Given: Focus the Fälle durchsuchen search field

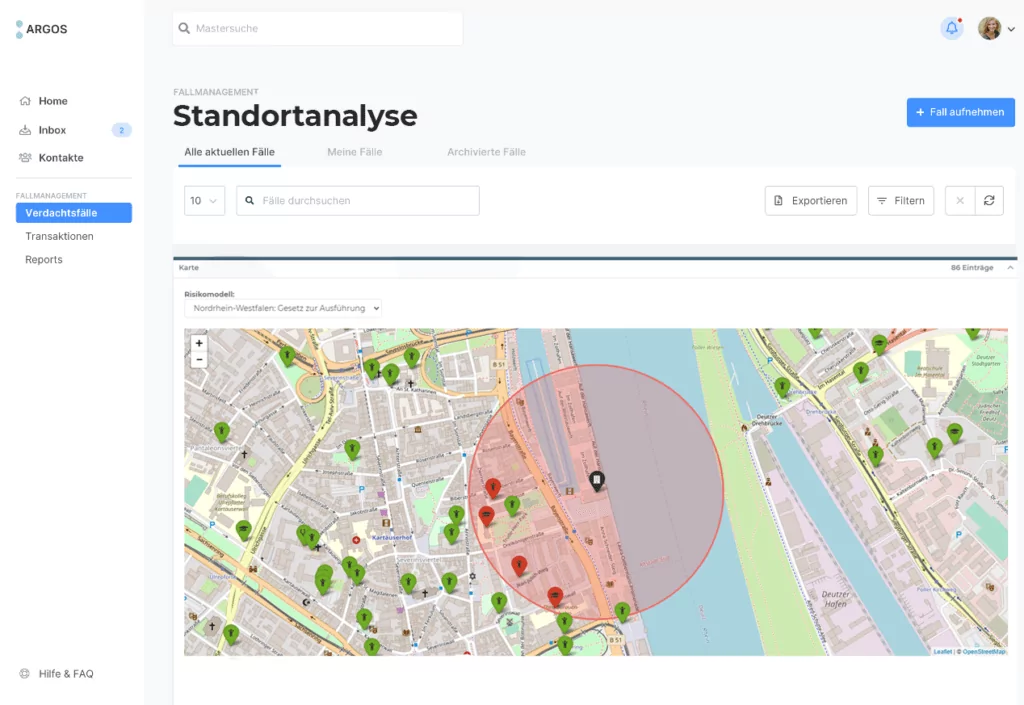Looking at the screenshot, I should coord(358,201).
